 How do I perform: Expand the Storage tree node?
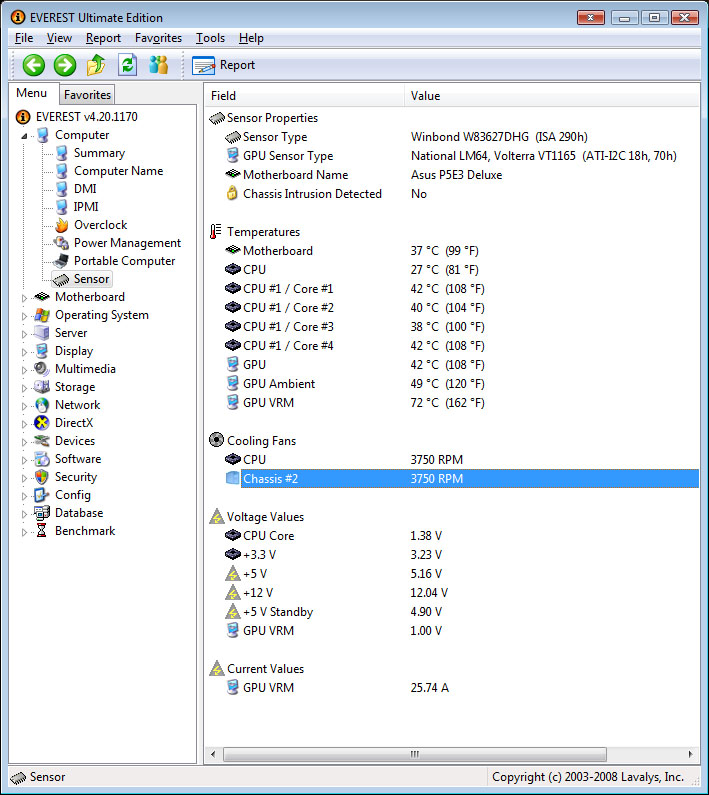pyautogui.click(x=24, y=388)
